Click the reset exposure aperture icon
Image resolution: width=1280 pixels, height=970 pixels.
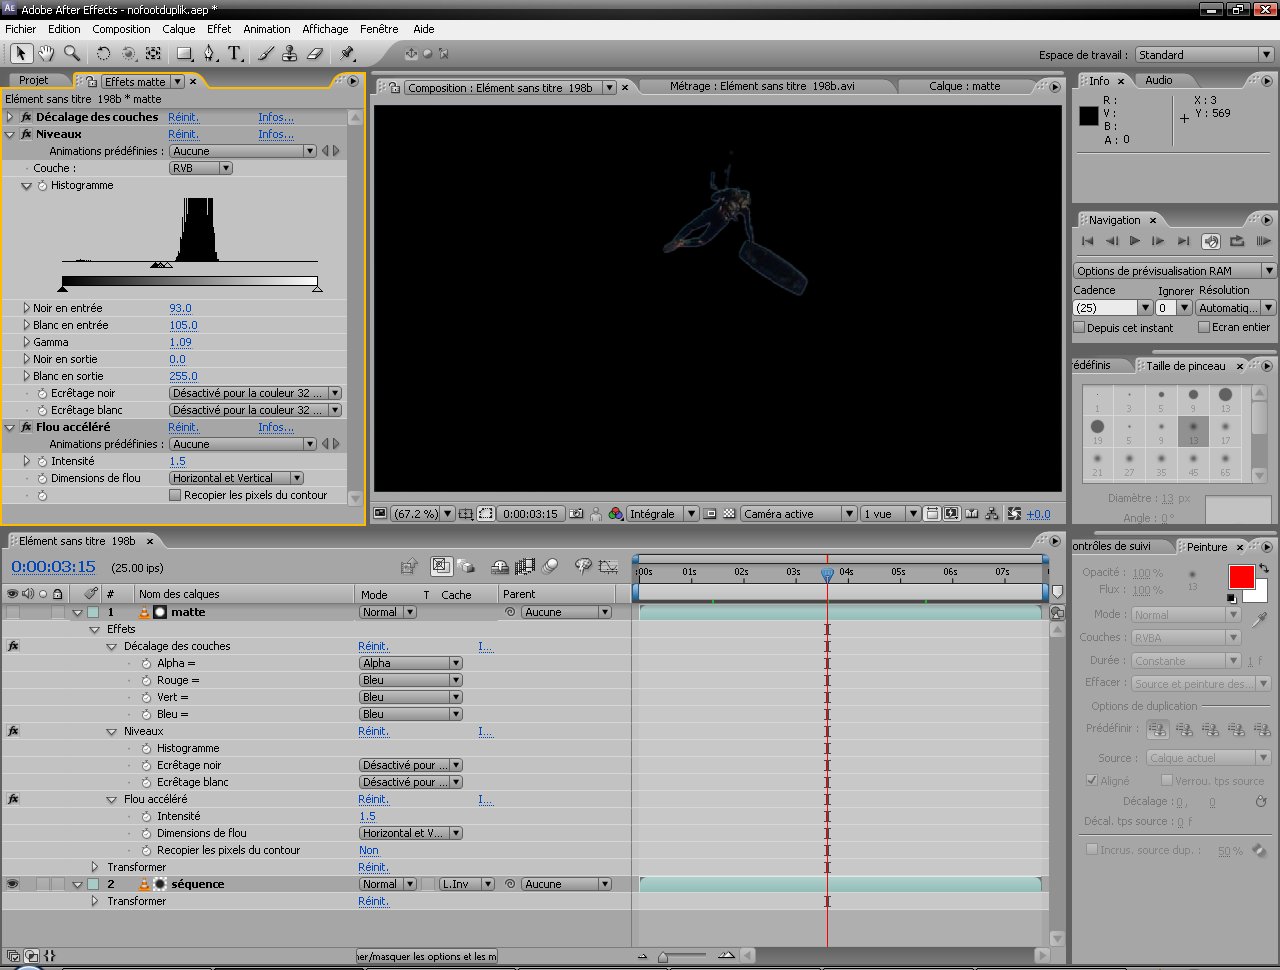pos(1015,514)
